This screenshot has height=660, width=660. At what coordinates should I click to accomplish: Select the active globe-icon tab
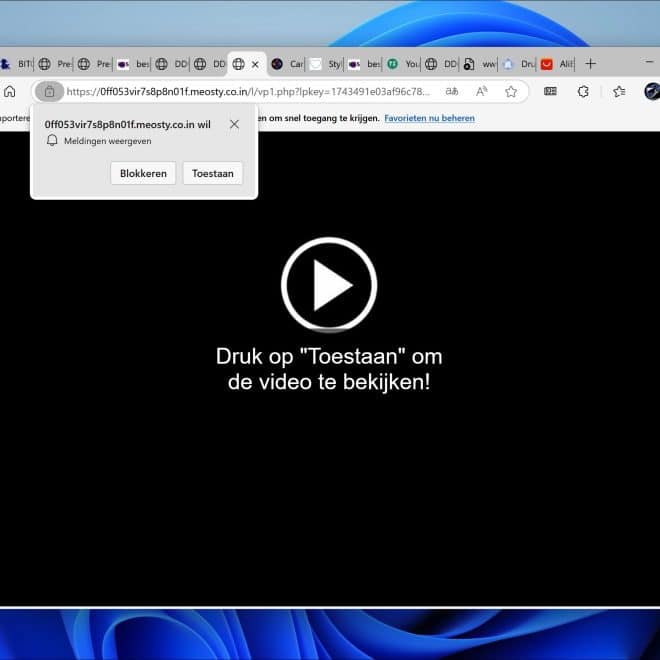click(x=239, y=64)
